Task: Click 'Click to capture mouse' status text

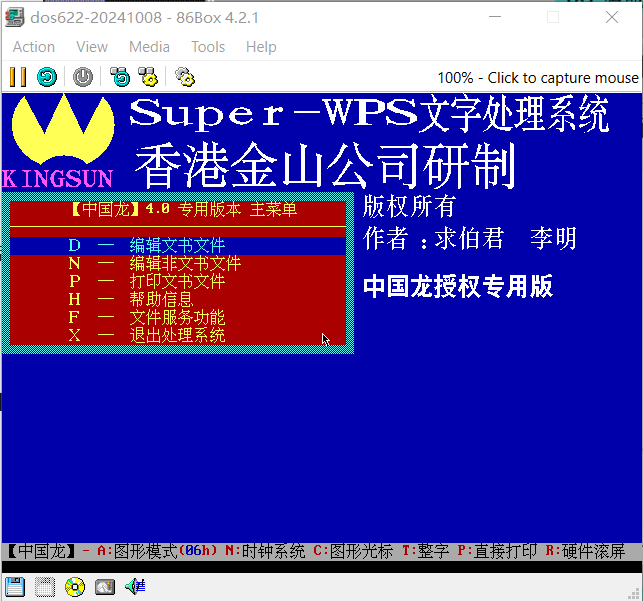Action: point(563,77)
